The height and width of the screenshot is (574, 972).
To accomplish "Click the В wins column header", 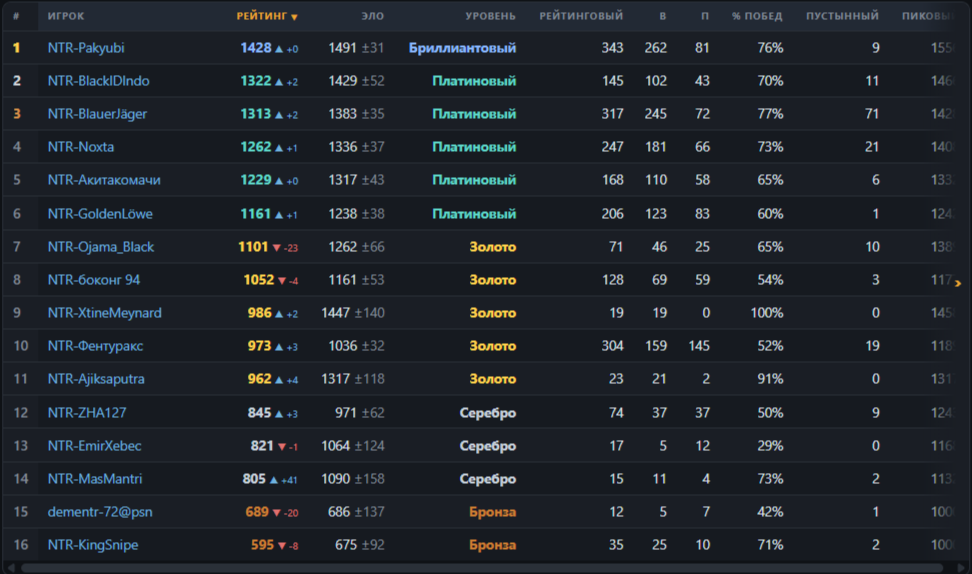I will coord(663,16).
